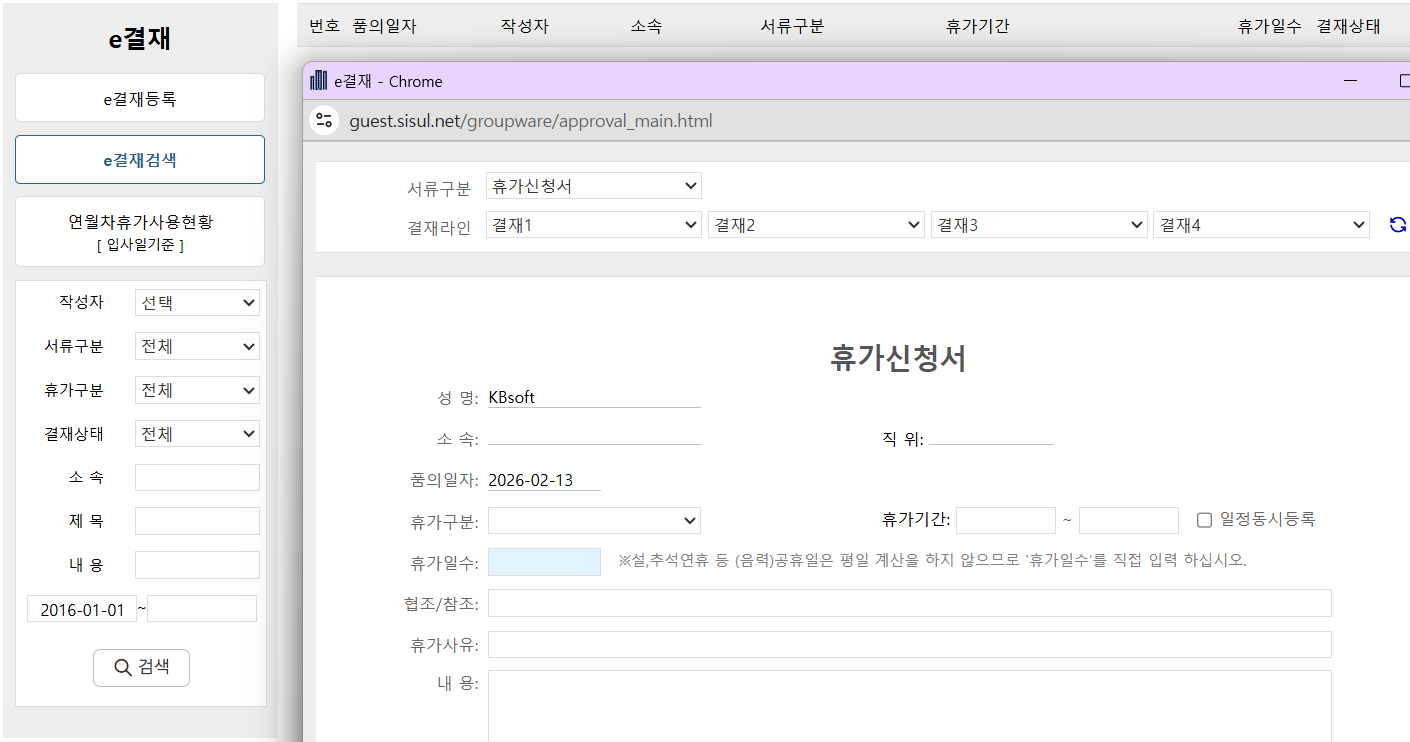This screenshot has height=742, width=1410.
Task: Open the 서류구분 휴가신청서 dropdown
Action: coord(593,186)
